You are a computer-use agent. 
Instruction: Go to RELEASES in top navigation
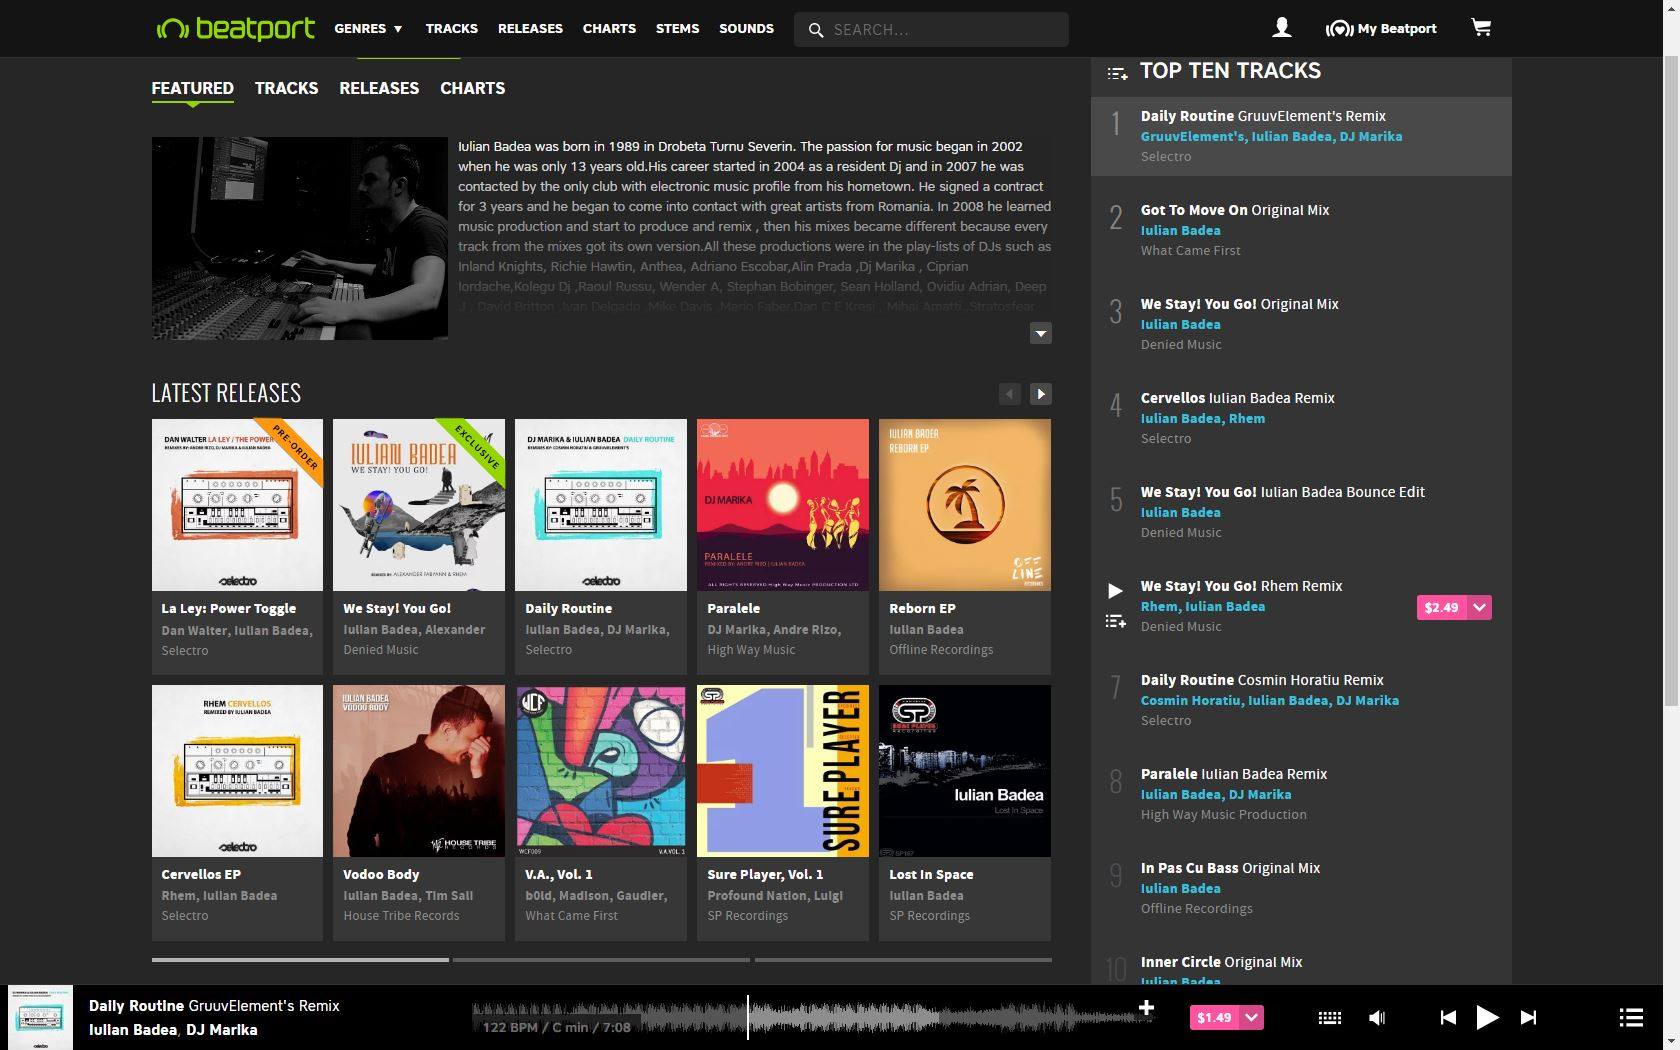coord(530,29)
